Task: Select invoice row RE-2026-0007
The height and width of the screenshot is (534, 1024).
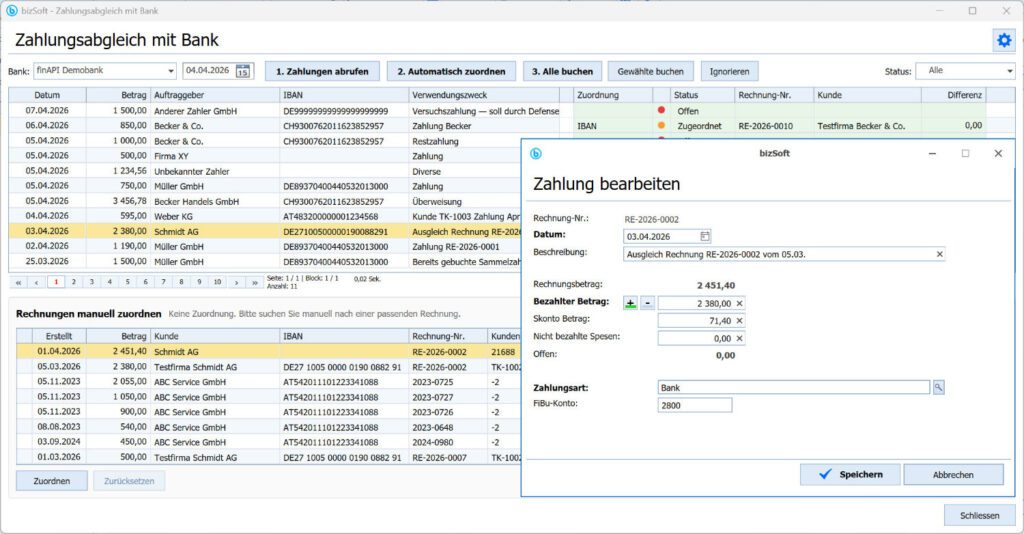Action: (x=268, y=458)
